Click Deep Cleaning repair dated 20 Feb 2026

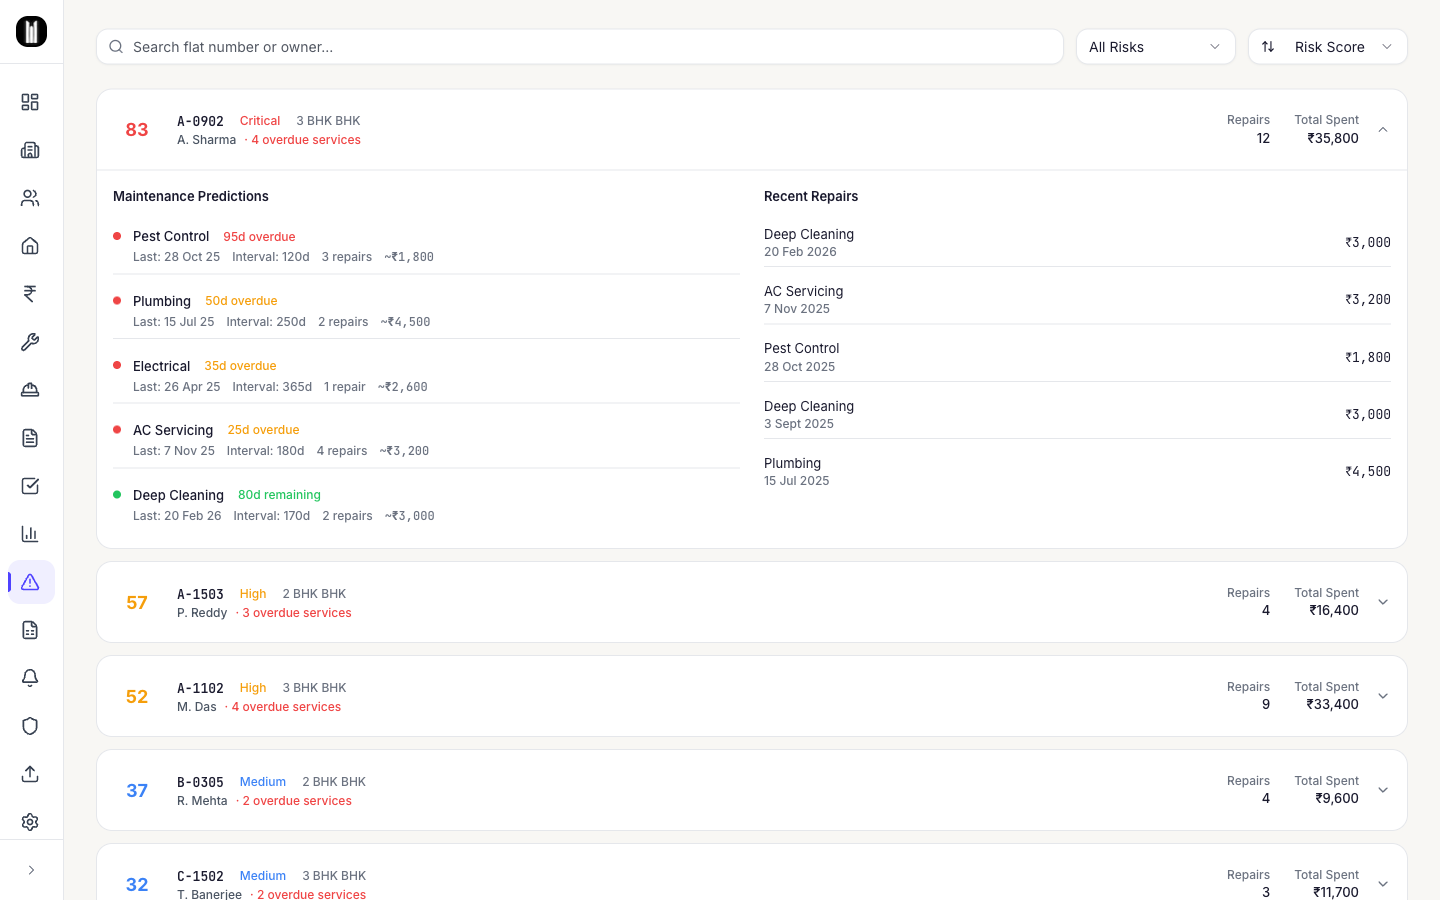pyautogui.click(x=1077, y=242)
